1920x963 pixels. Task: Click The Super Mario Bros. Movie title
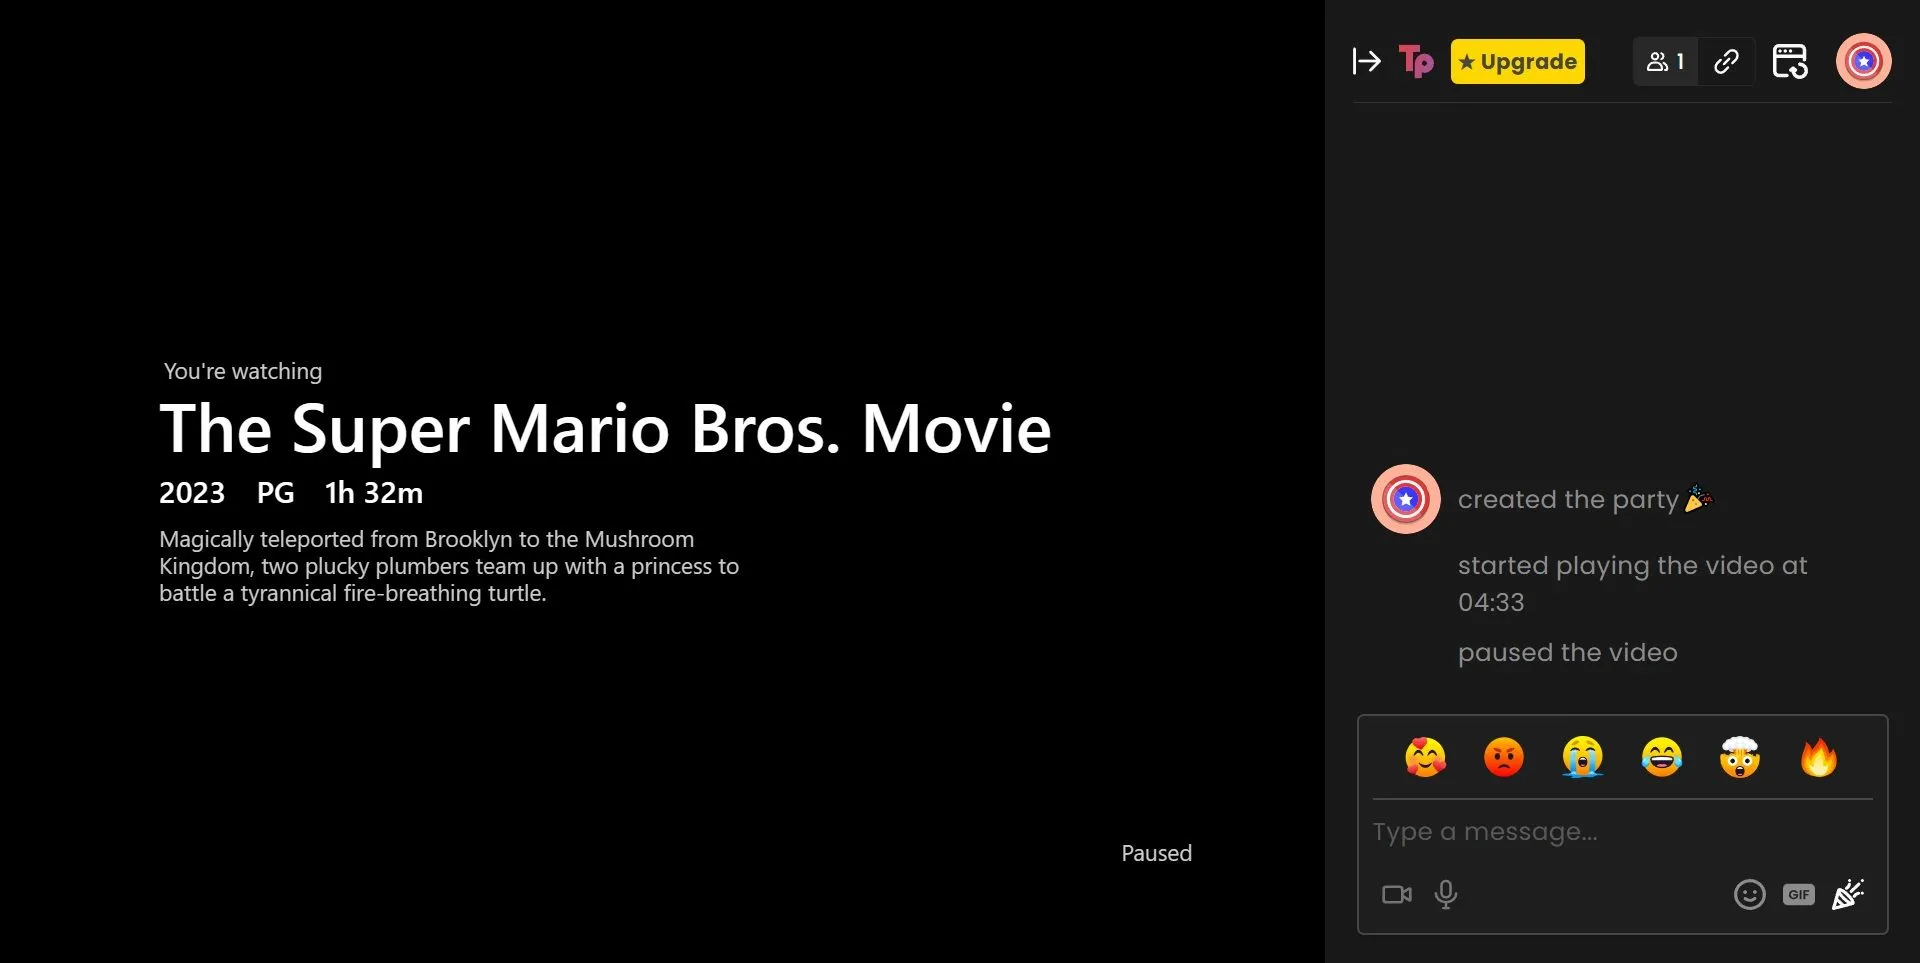(x=605, y=429)
